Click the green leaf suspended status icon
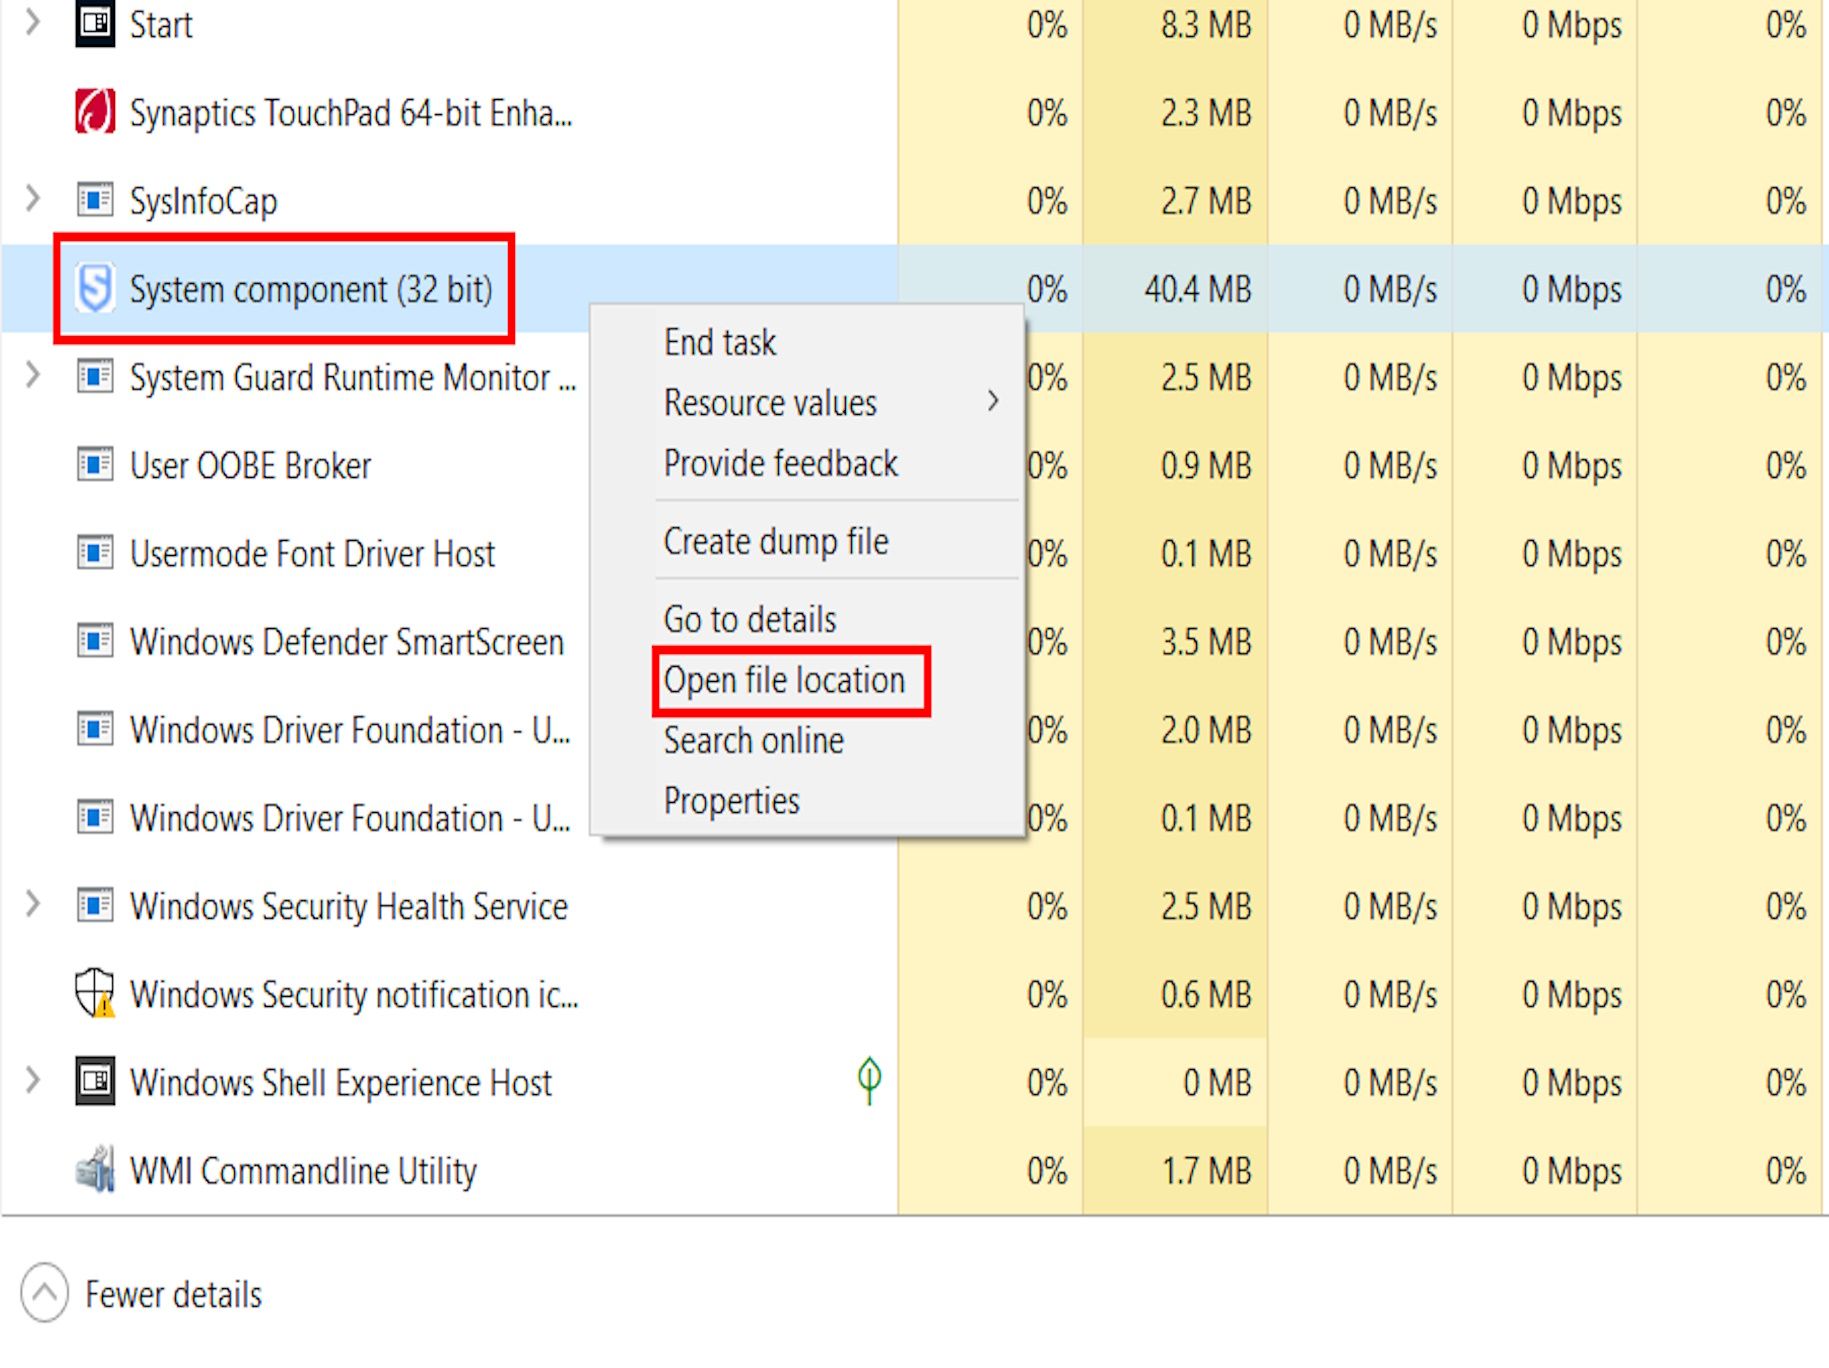Viewport: 1829px width, 1368px height. [869, 1081]
